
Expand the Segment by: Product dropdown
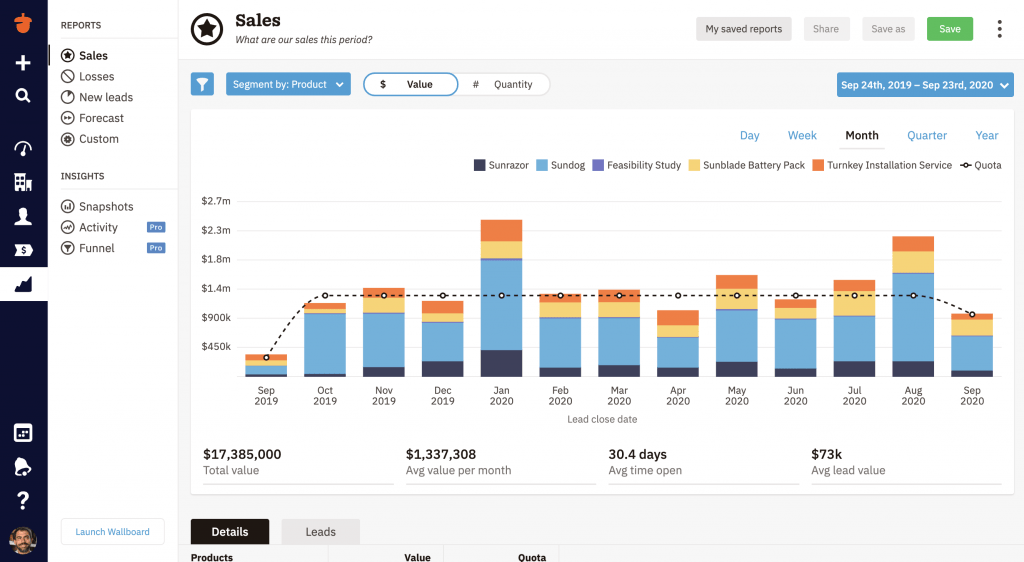[288, 85]
